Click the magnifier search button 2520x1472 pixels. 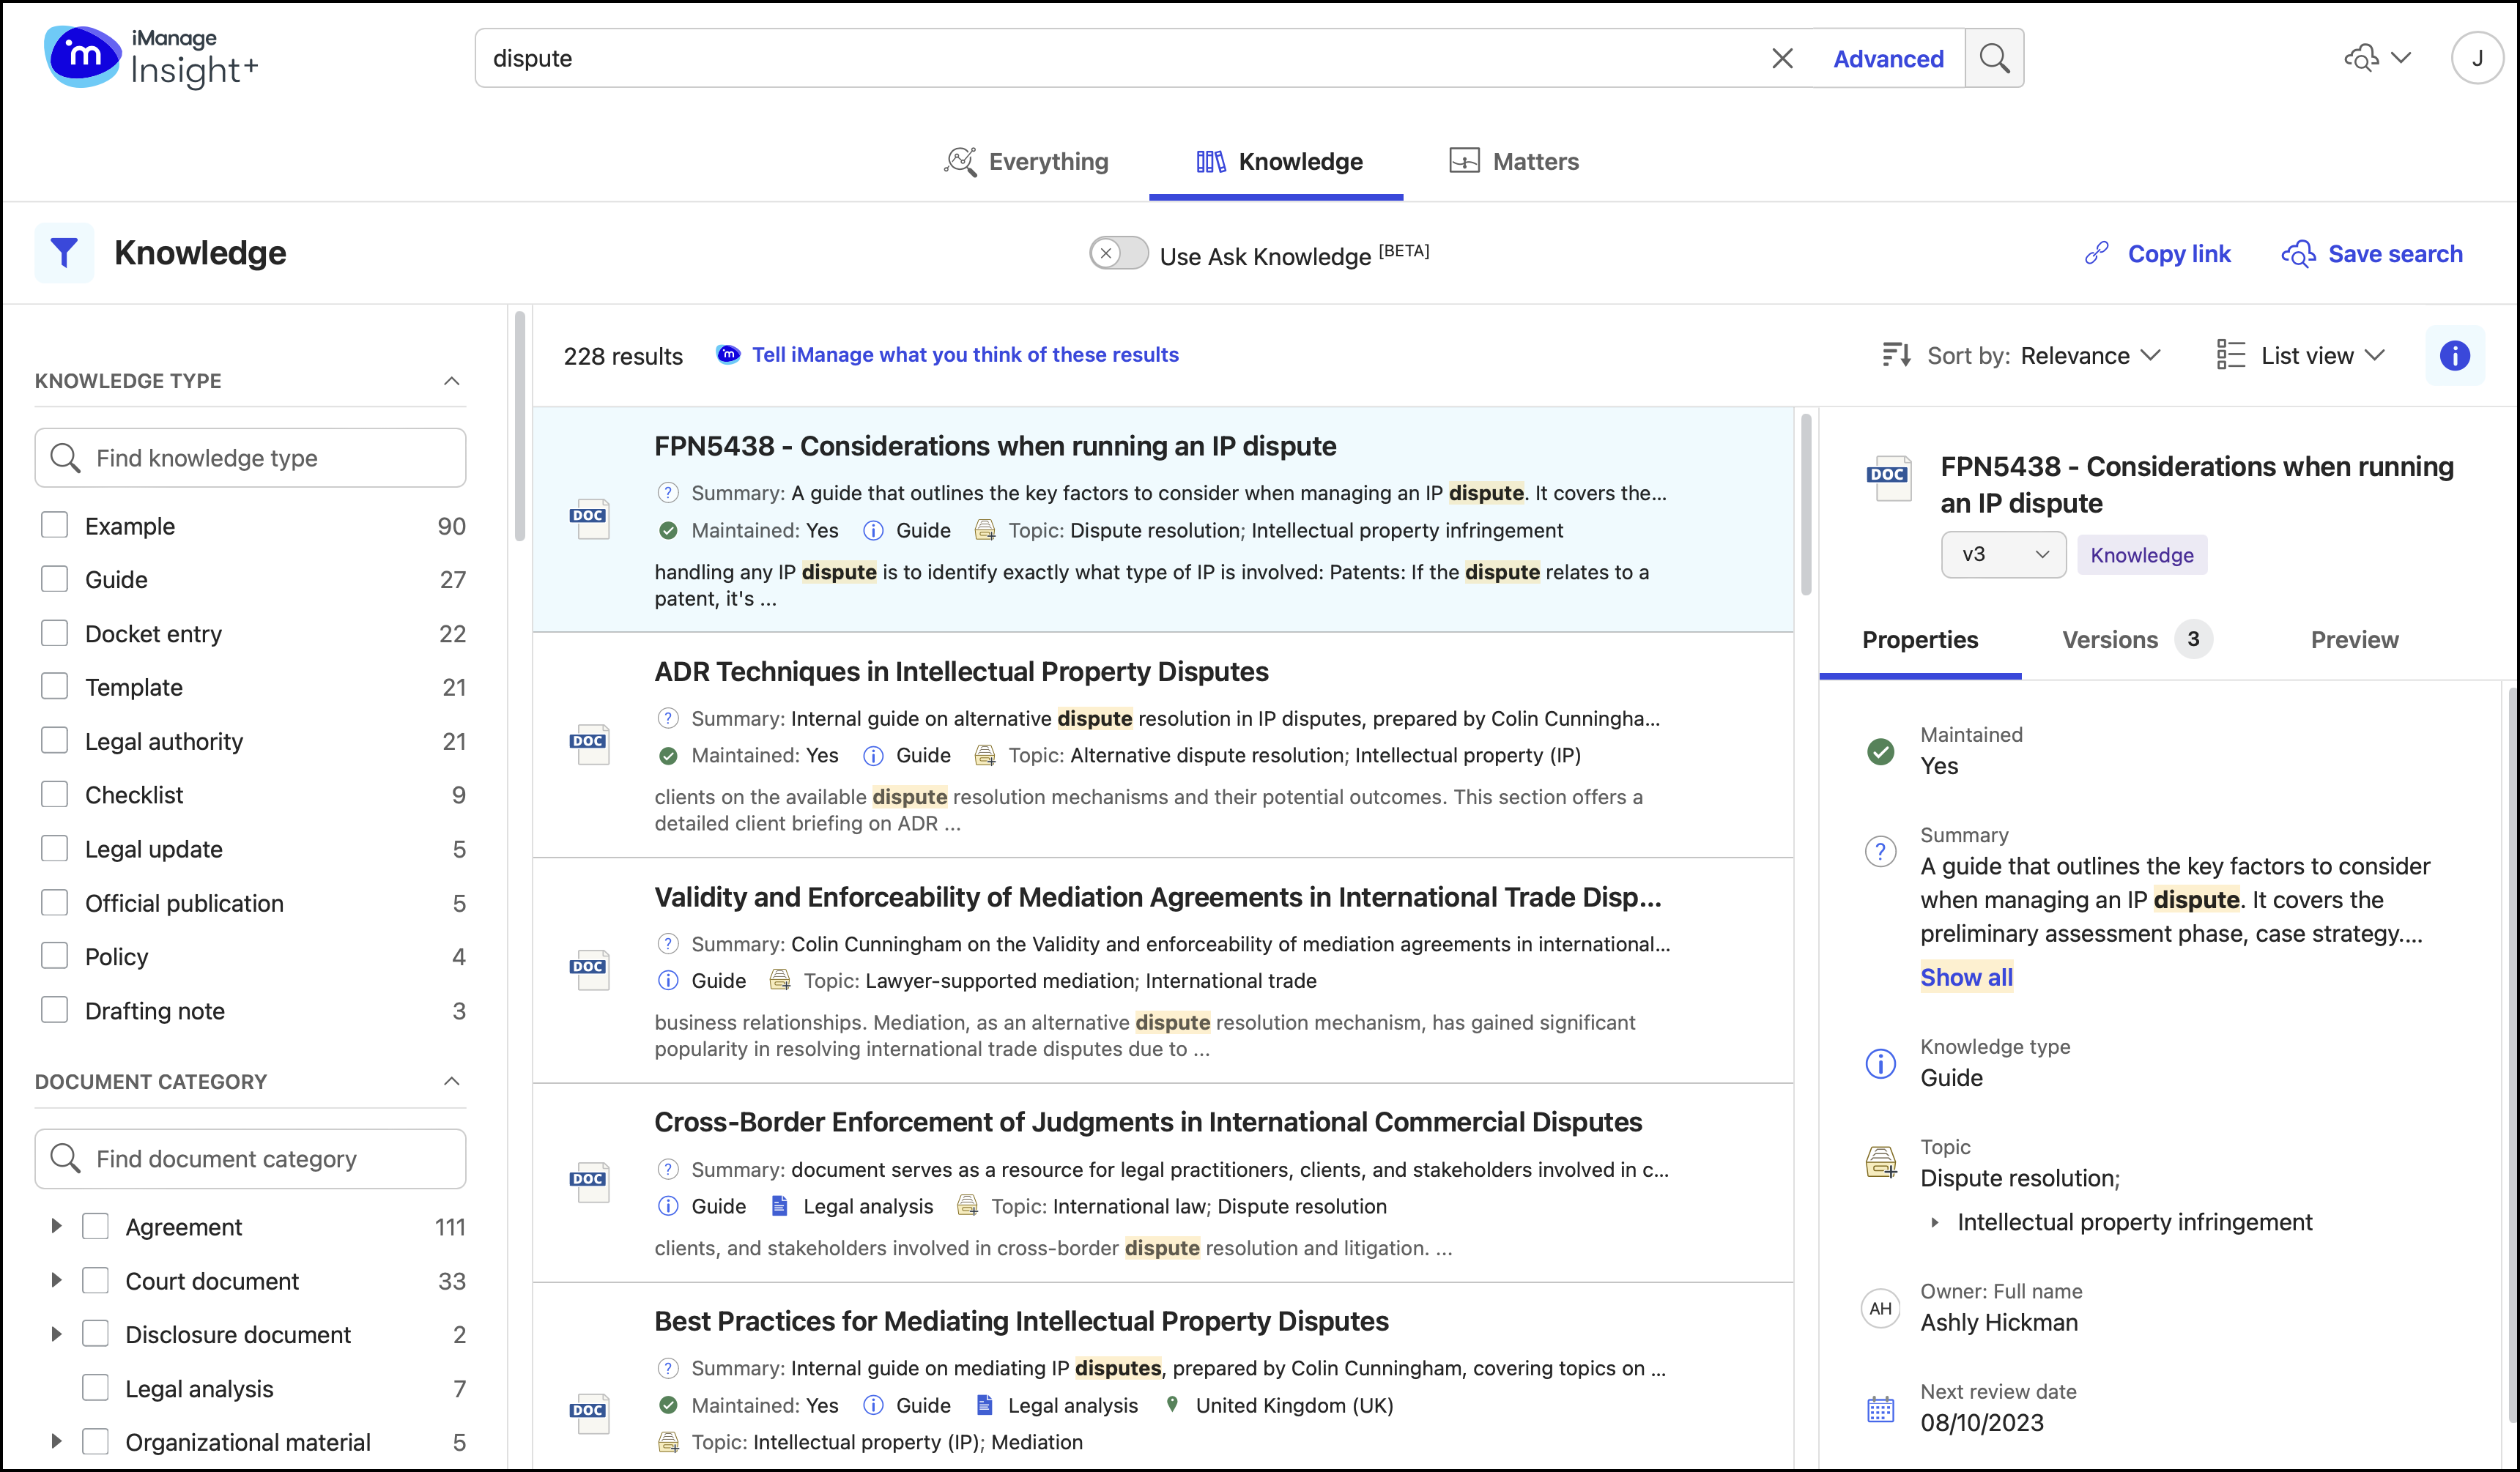coord(1994,58)
